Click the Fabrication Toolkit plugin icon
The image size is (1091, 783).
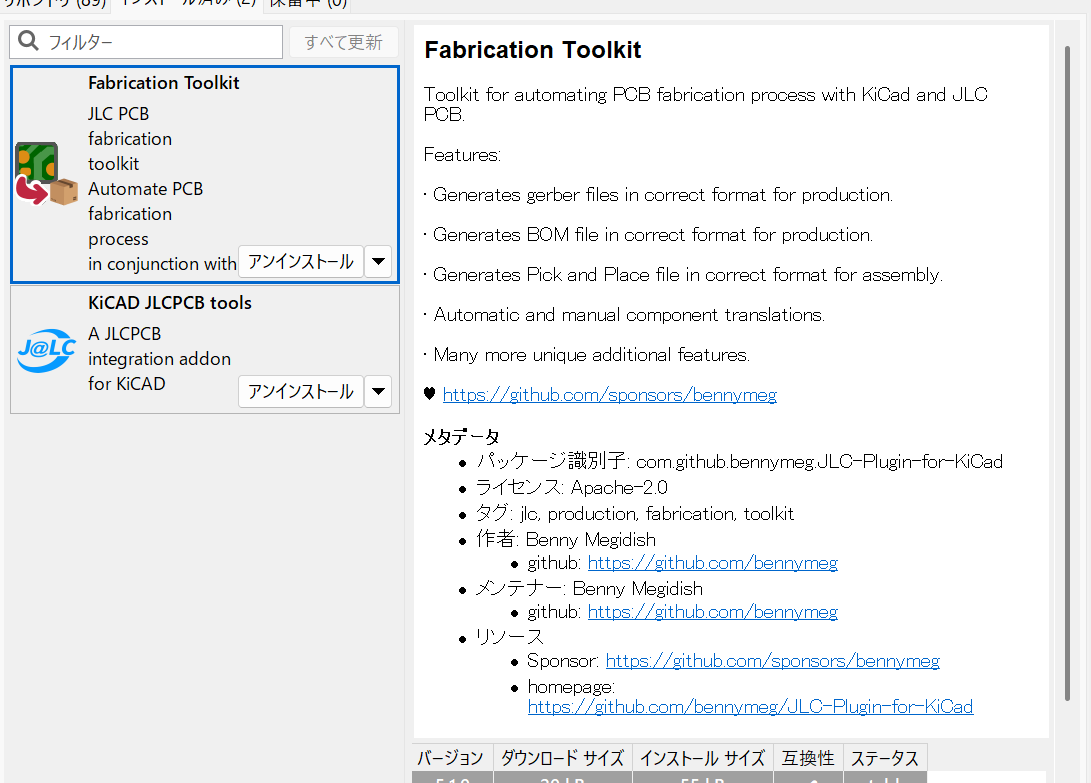coord(46,174)
